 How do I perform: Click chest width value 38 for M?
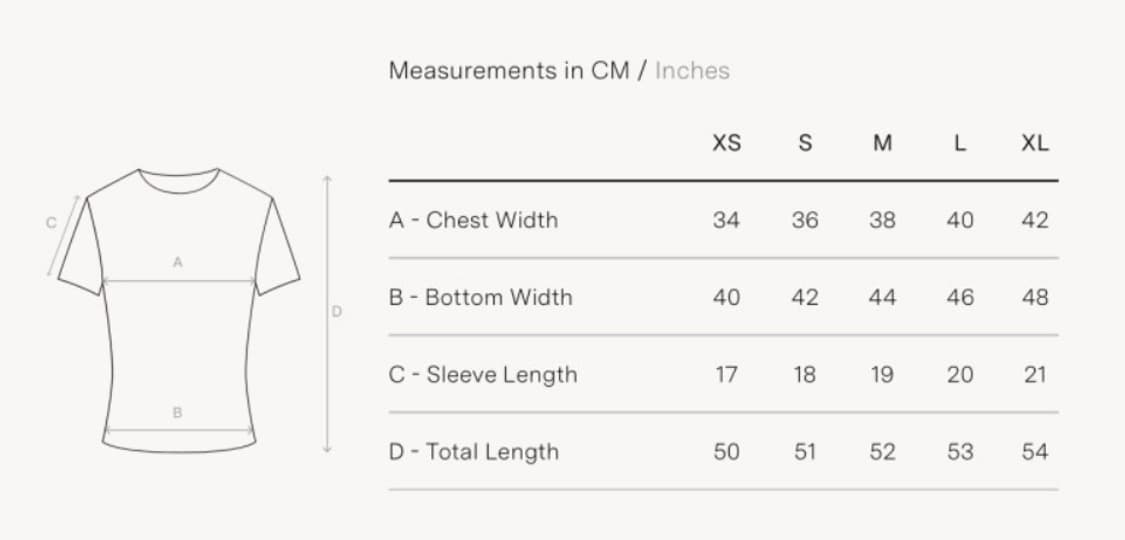pyautogui.click(x=882, y=219)
